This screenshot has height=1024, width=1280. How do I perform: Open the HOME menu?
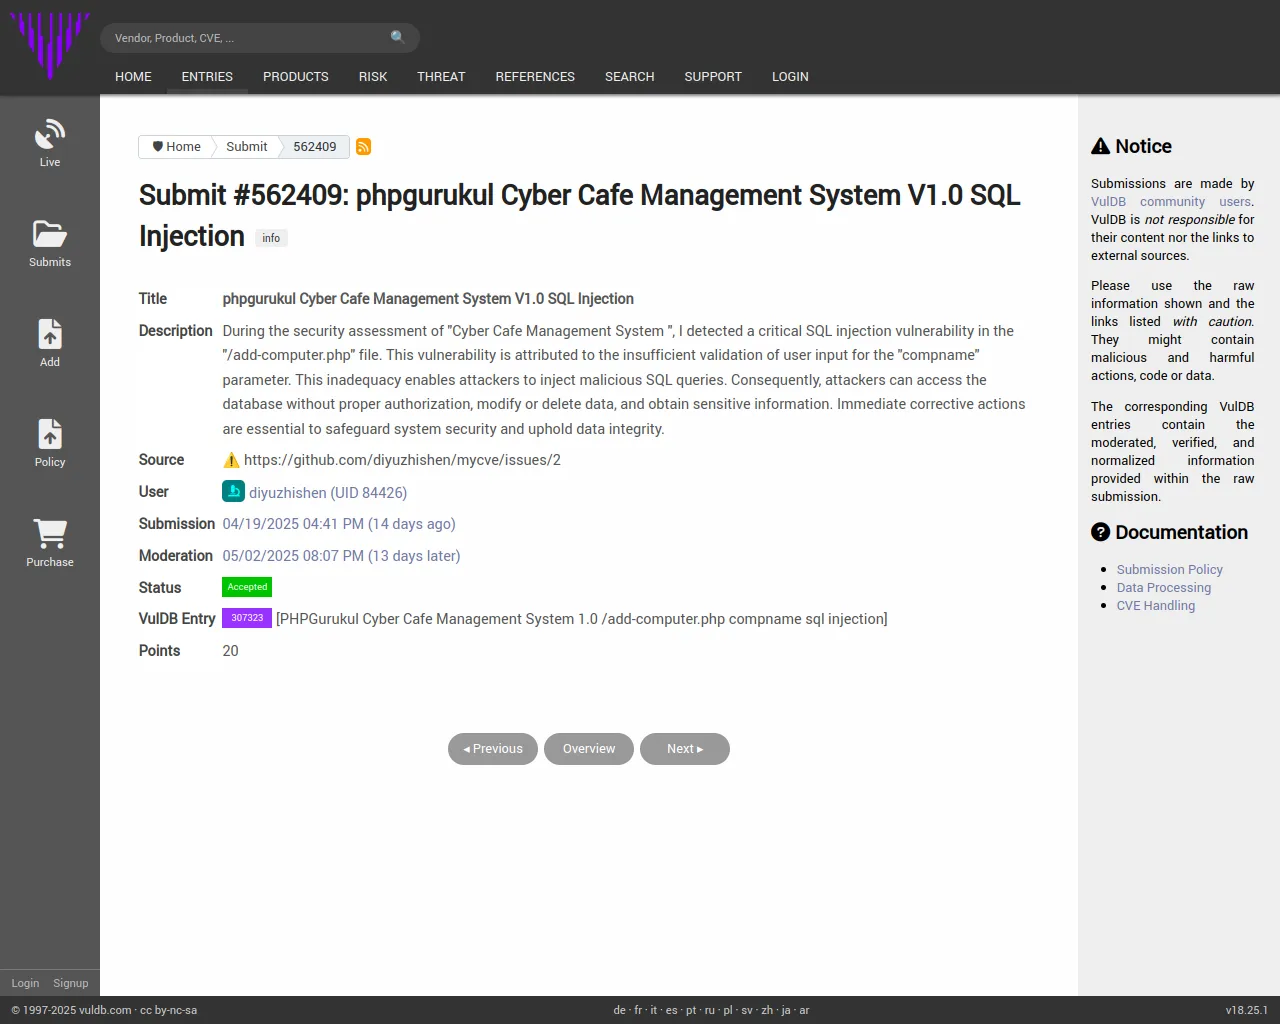click(133, 77)
